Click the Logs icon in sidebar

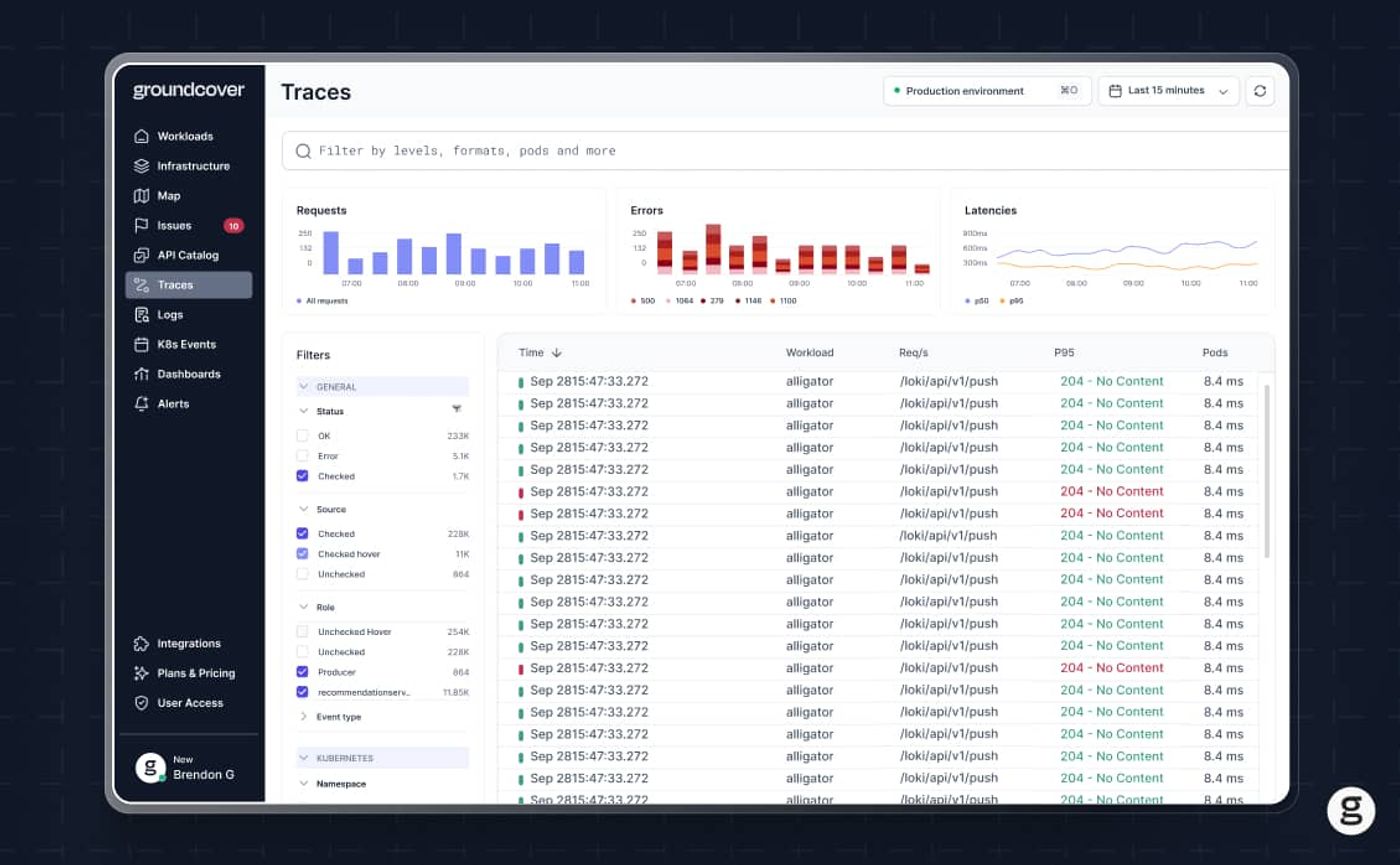coord(141,314)
